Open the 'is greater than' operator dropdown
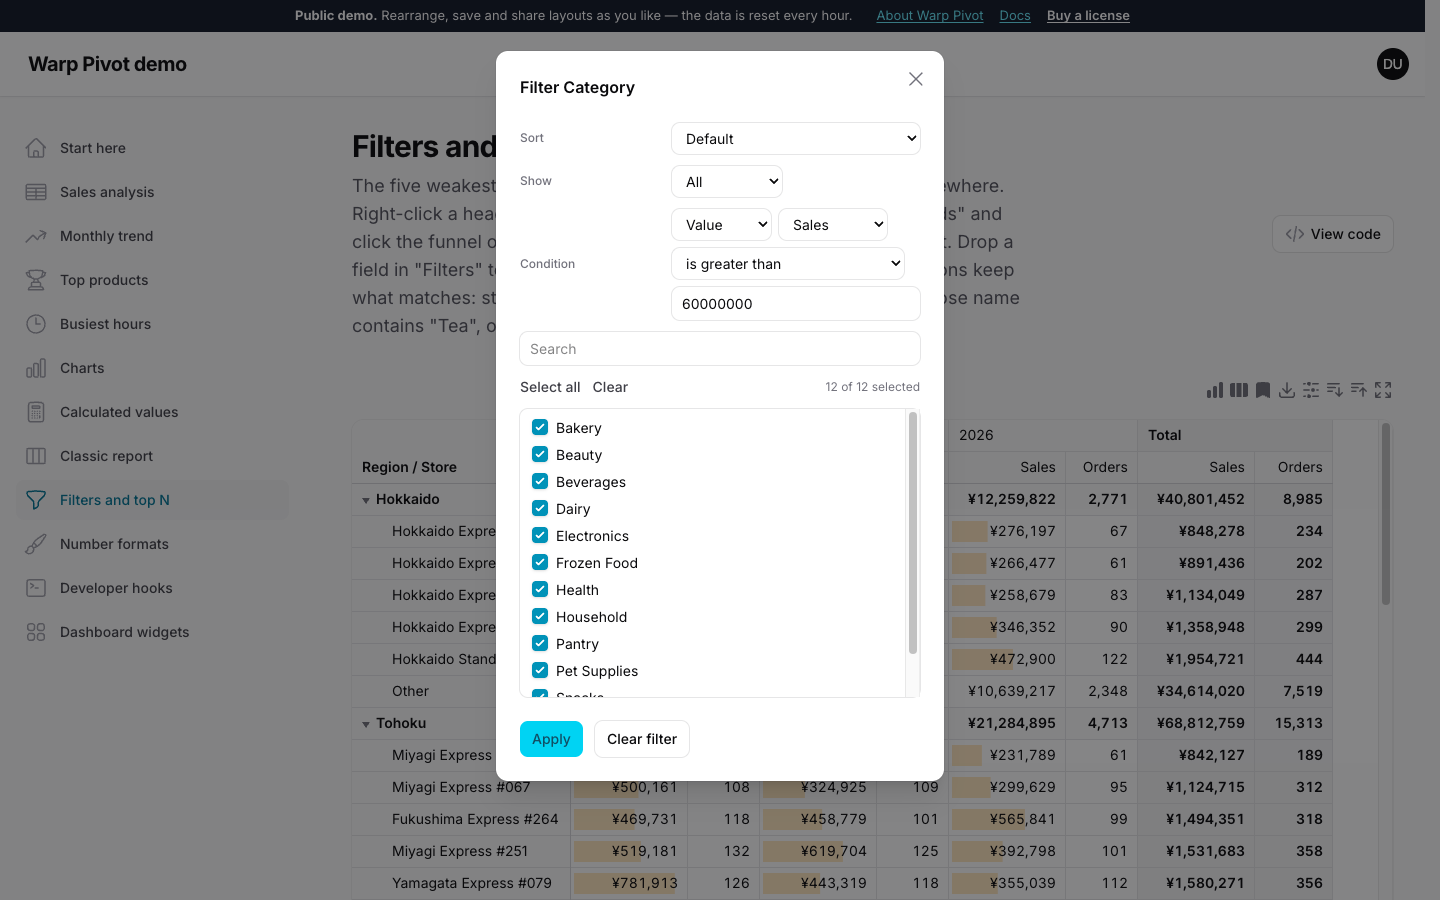This screenshot has height=900, width=1440. pyautogui.click(x=788, y=264)
